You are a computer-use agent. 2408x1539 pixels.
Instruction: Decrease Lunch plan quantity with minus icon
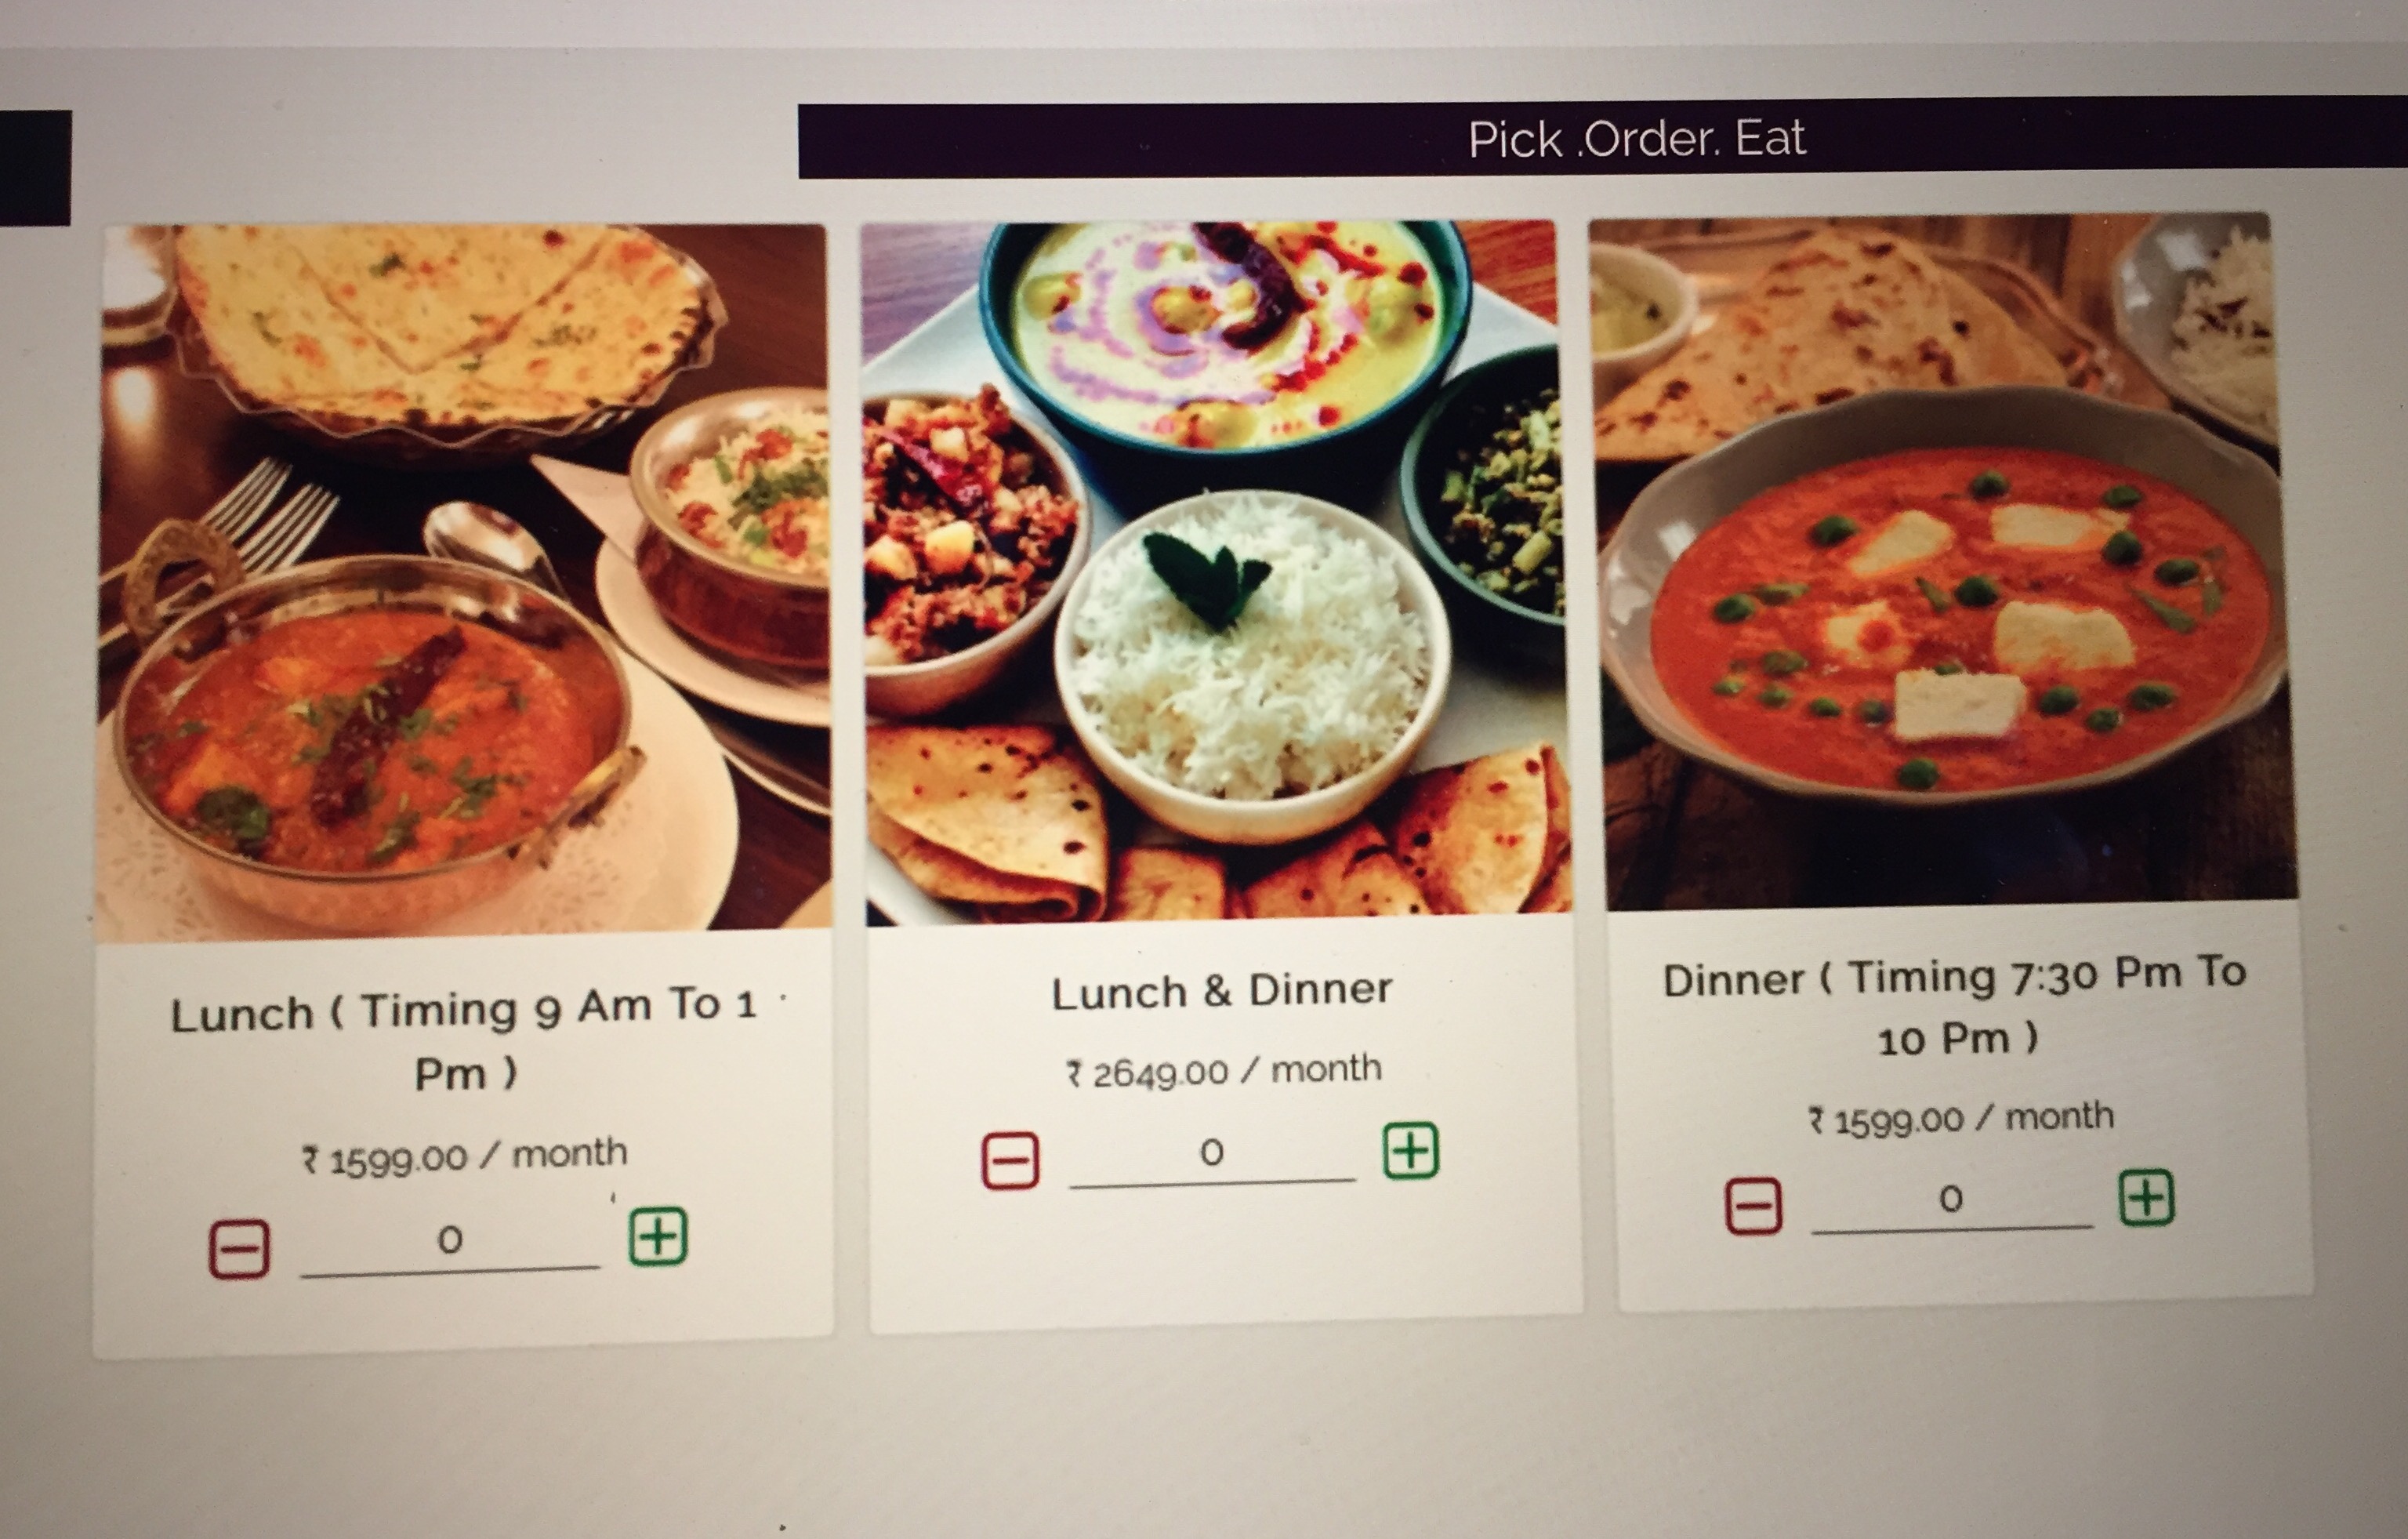tap(239, 1248)
